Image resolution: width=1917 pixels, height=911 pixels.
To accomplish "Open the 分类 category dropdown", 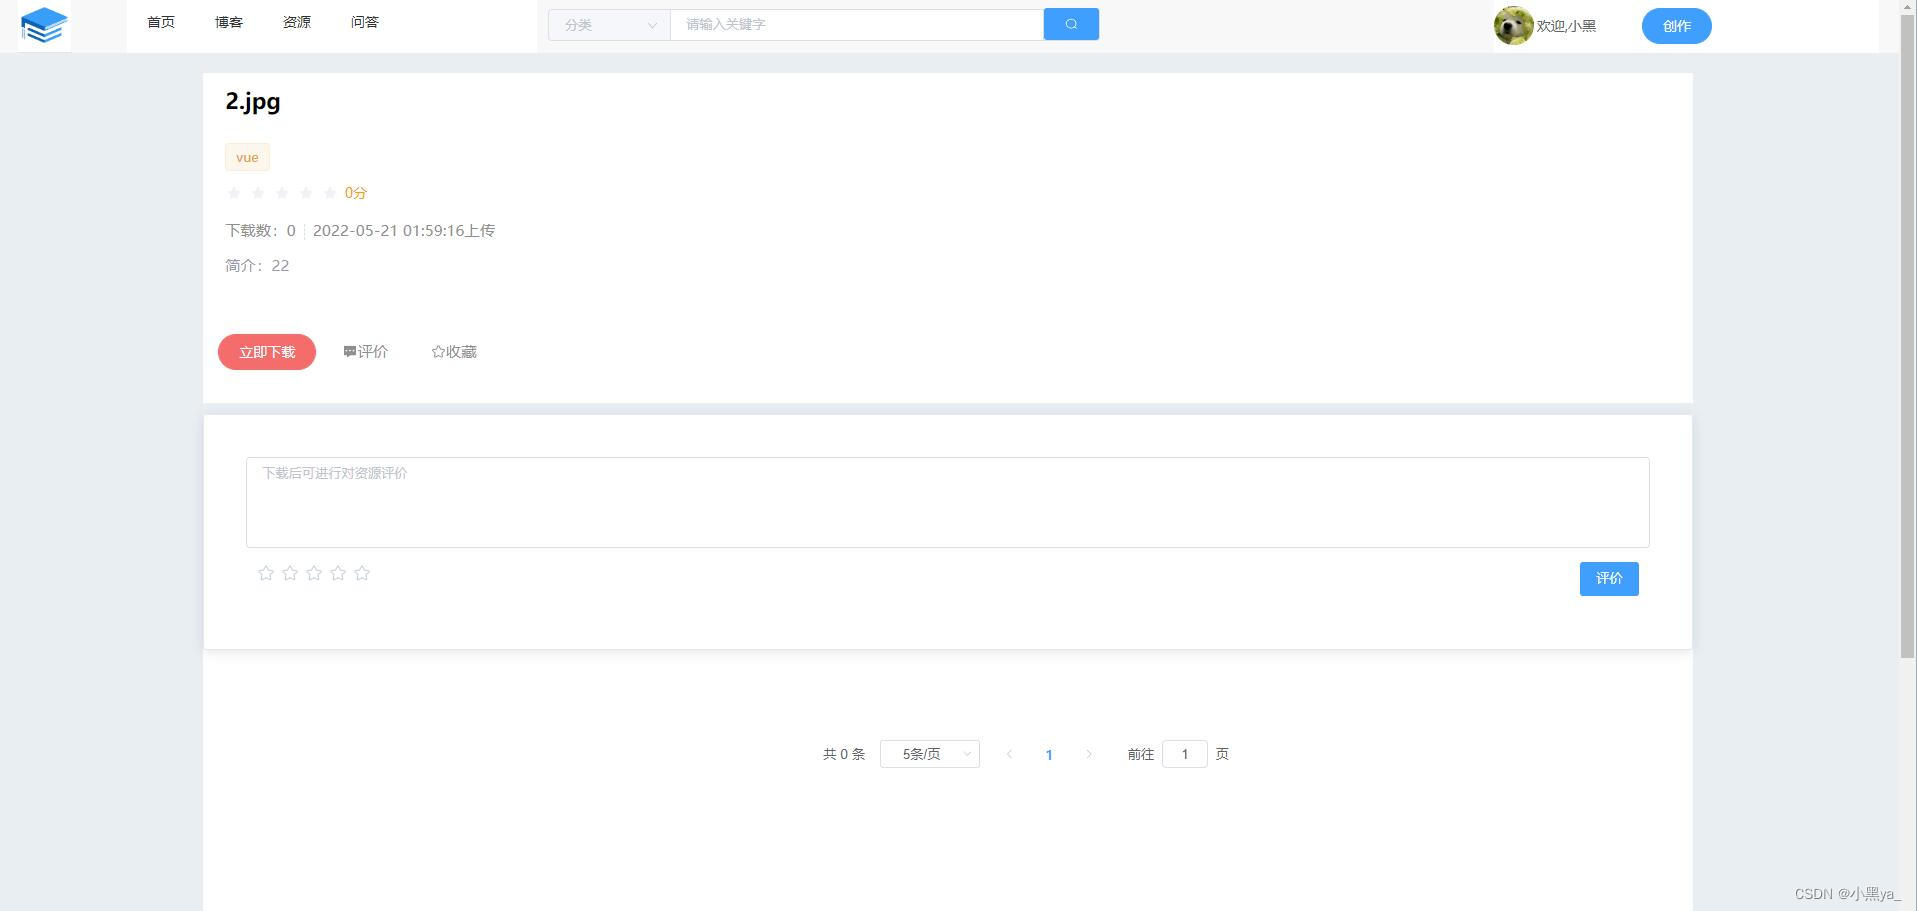I will 609,25.
